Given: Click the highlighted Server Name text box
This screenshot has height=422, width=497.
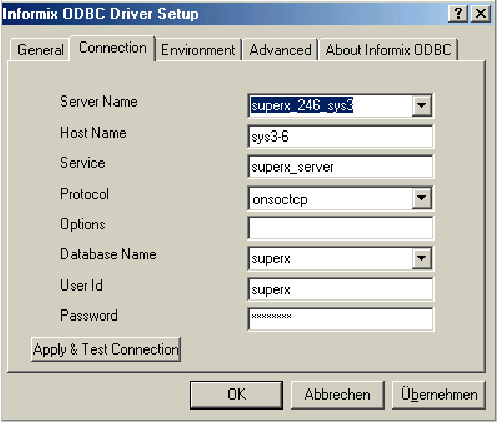Looking at the screenshot, I should tap(331, 106).
